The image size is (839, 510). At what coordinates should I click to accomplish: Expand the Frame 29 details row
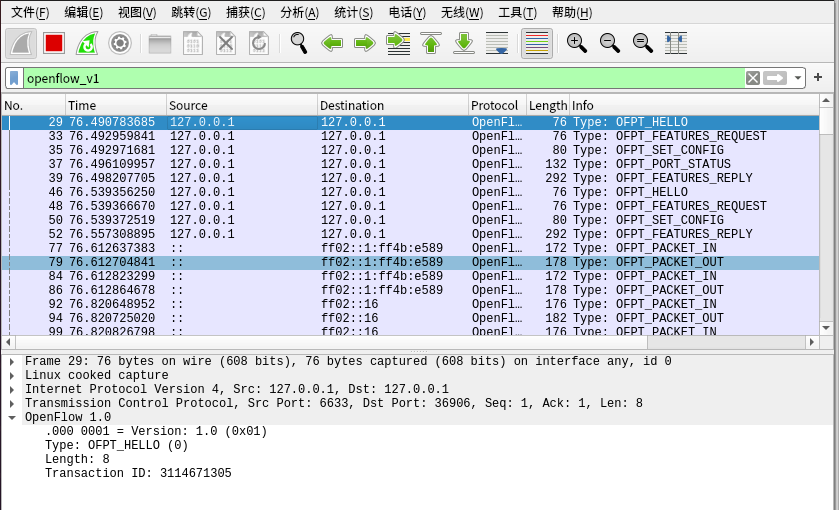(12, 362)
